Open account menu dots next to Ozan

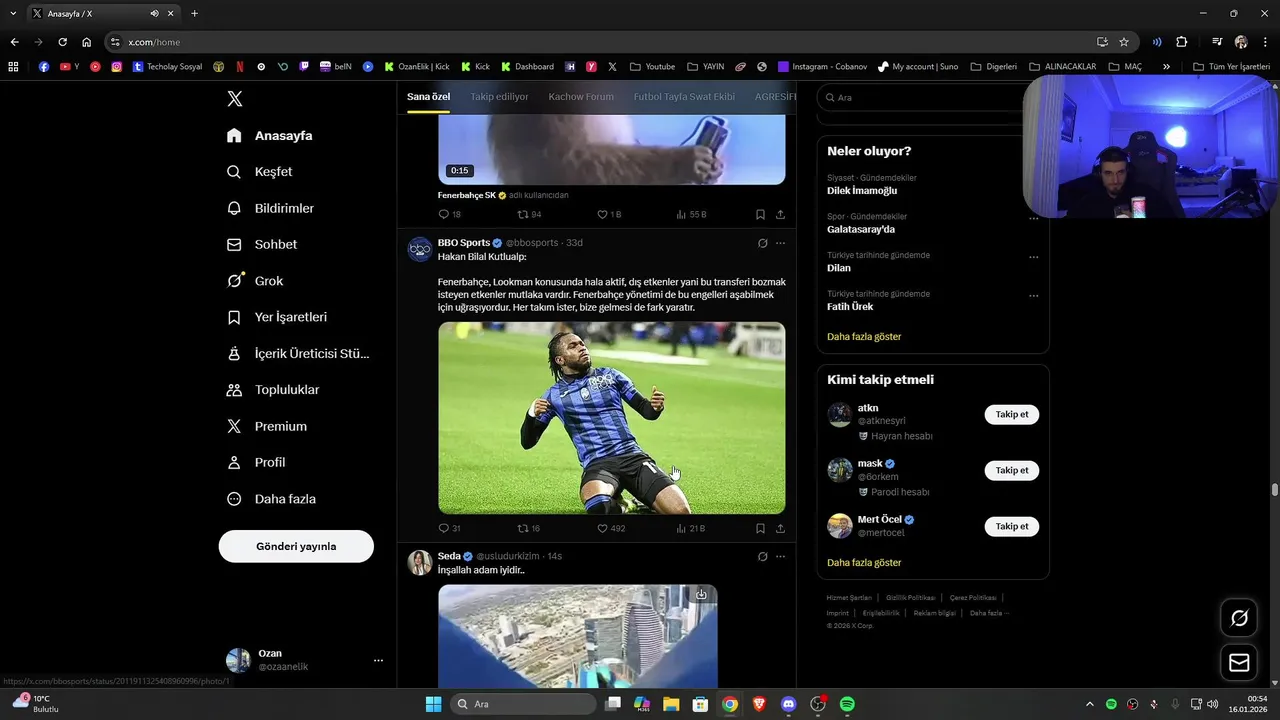[x=378, y=661]
